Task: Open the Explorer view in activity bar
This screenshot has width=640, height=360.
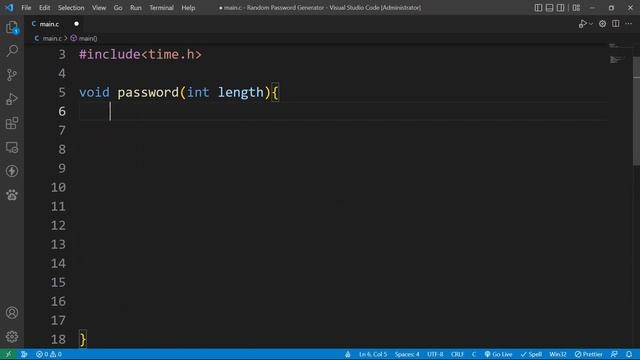Action: [x=12, y=28]
